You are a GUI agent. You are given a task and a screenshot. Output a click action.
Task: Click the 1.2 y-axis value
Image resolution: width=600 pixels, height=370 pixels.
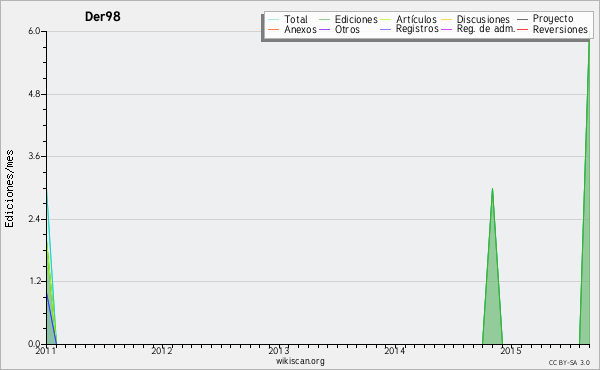coord(34,281)
